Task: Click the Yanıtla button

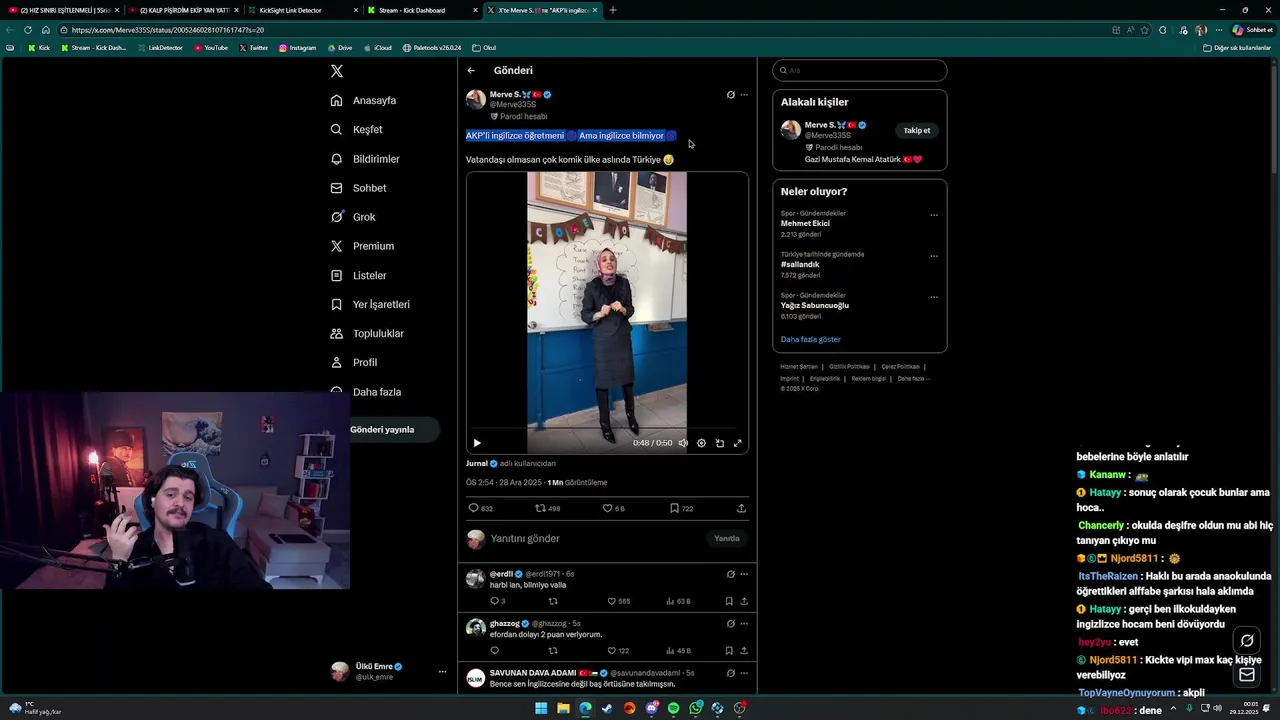Action: tap(727, 538)
